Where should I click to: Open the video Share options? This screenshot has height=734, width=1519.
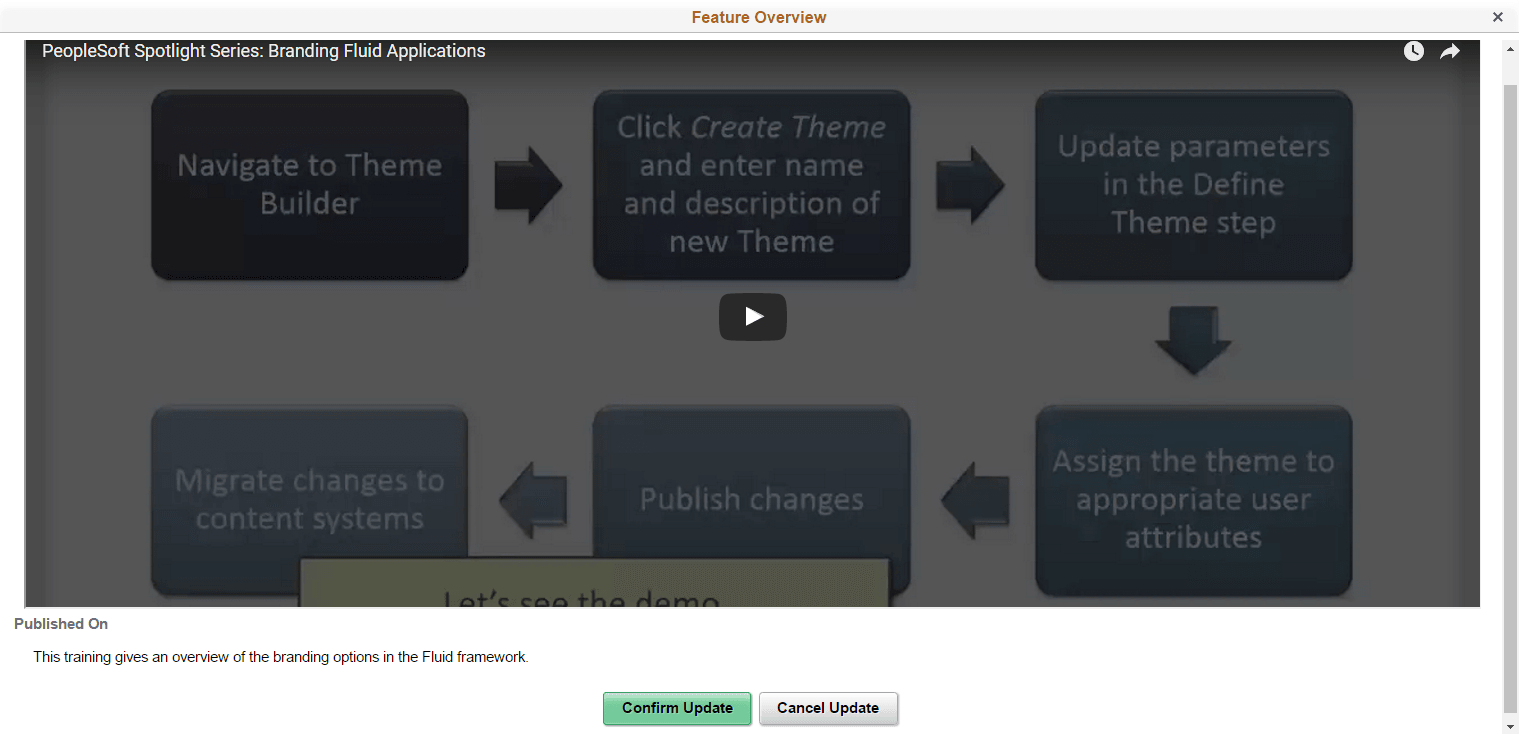(1450, 50)
